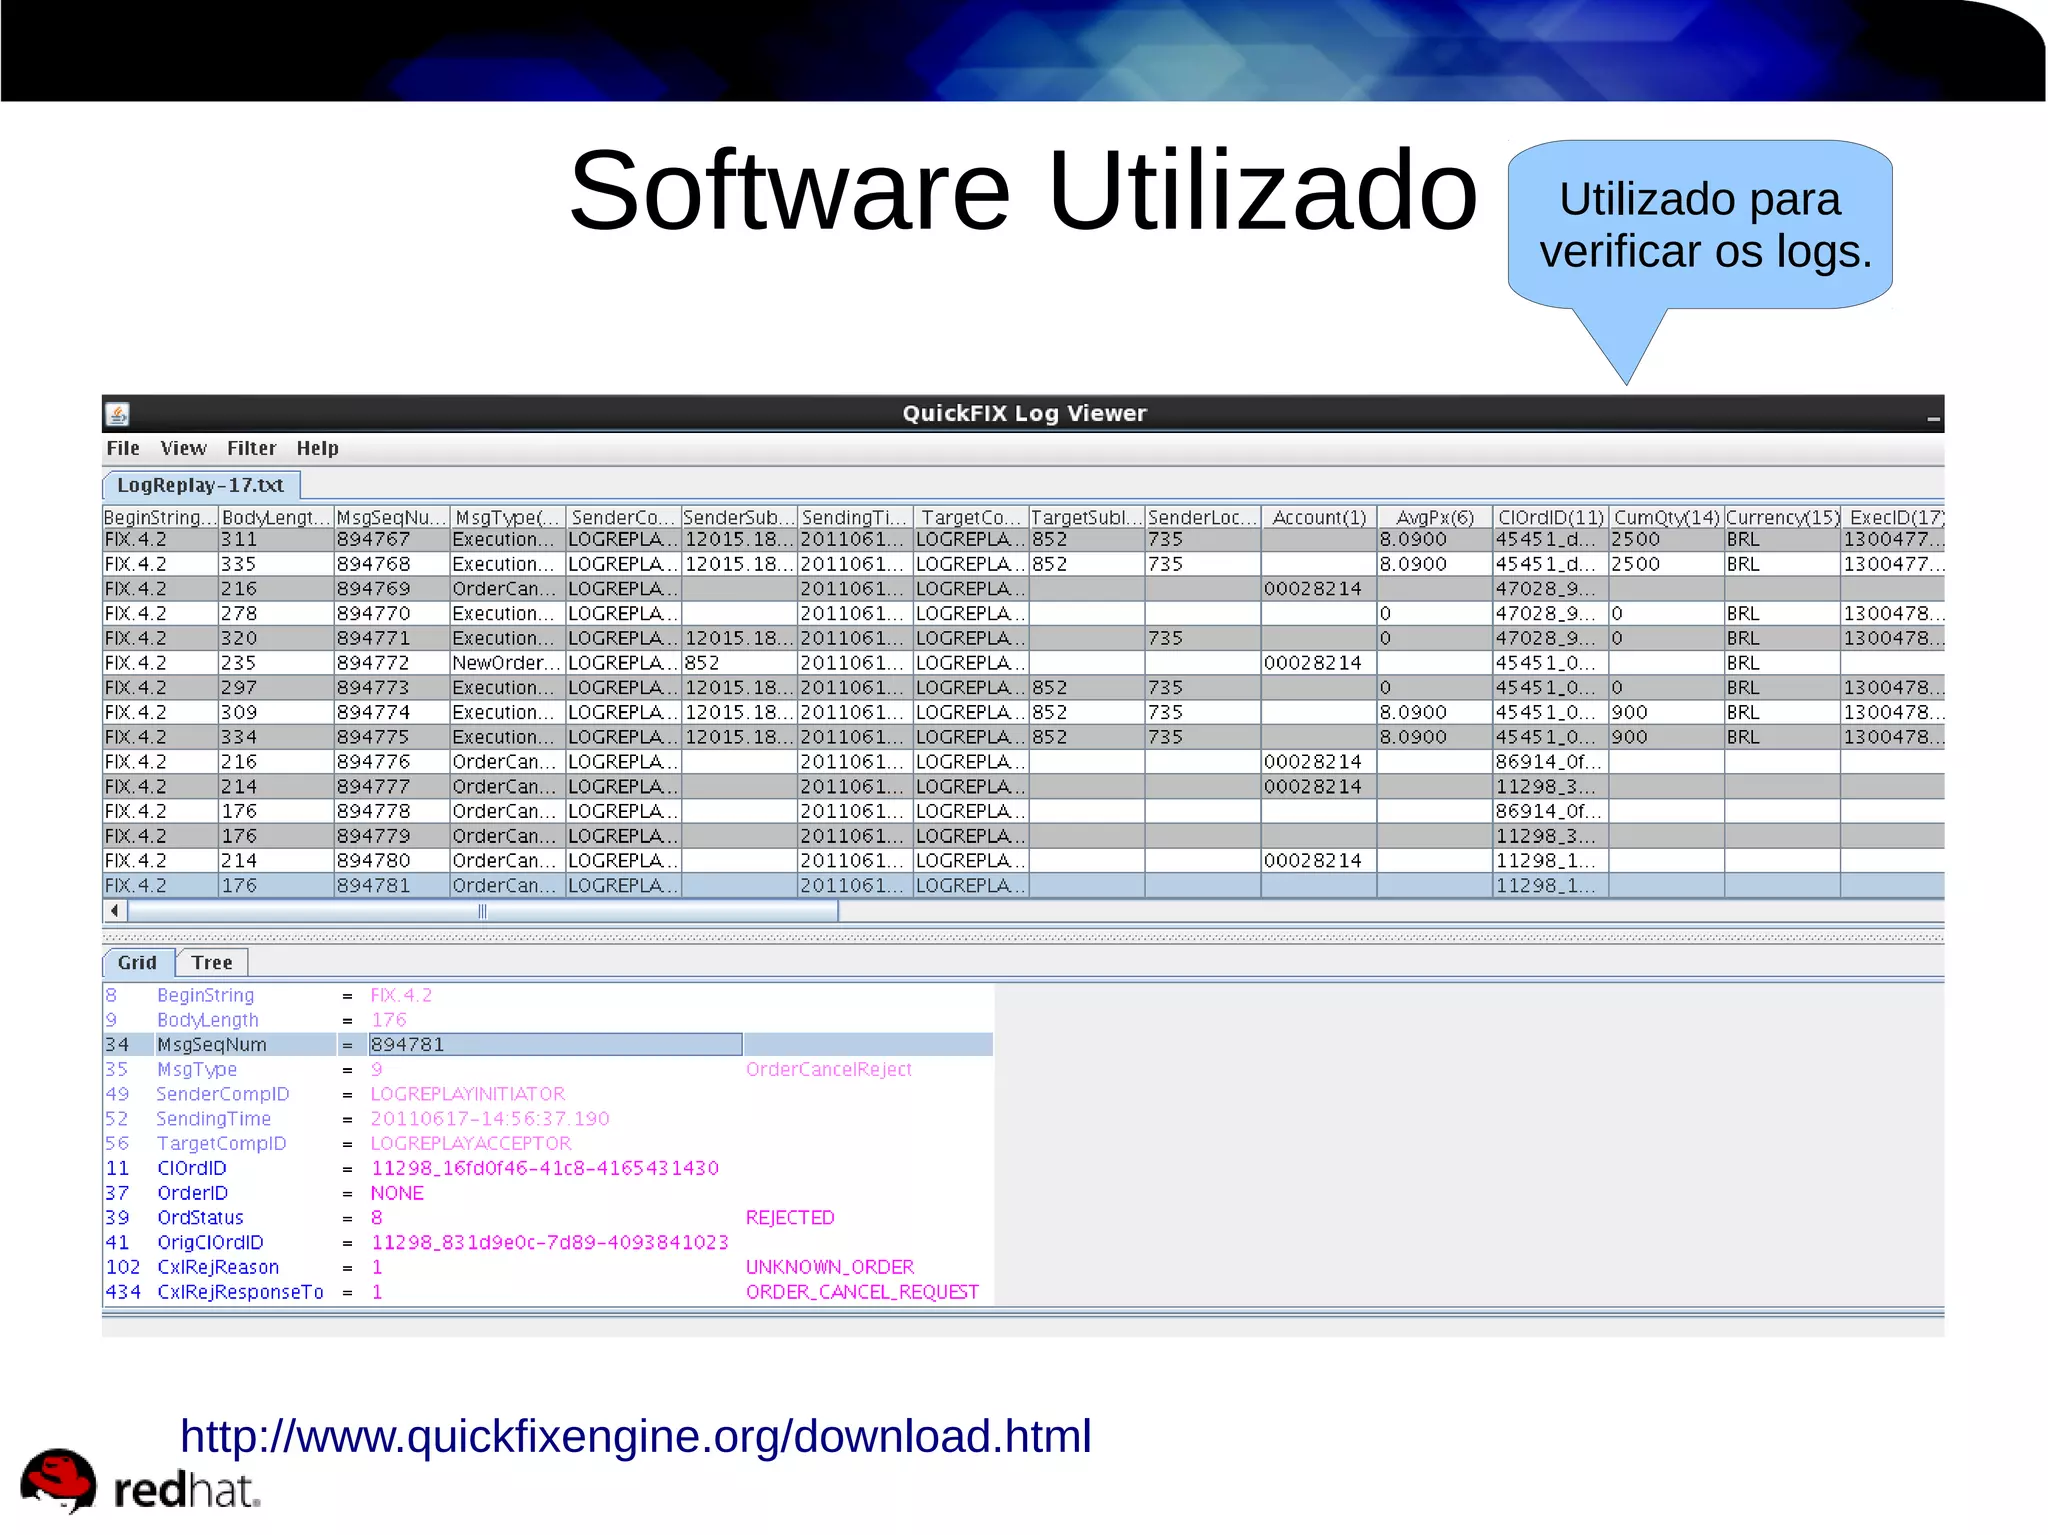Select the row with MsgSeqNum 894774
2048x1535 pixels.
pos(1023,712)
